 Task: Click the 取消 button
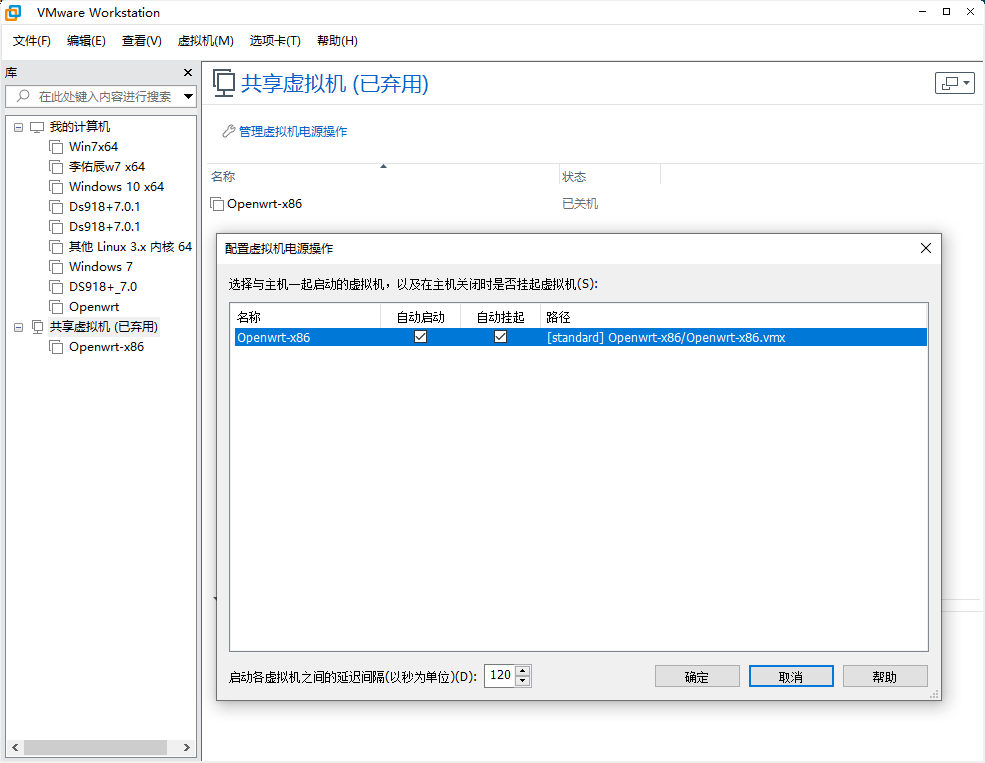[x=791, y=677]
